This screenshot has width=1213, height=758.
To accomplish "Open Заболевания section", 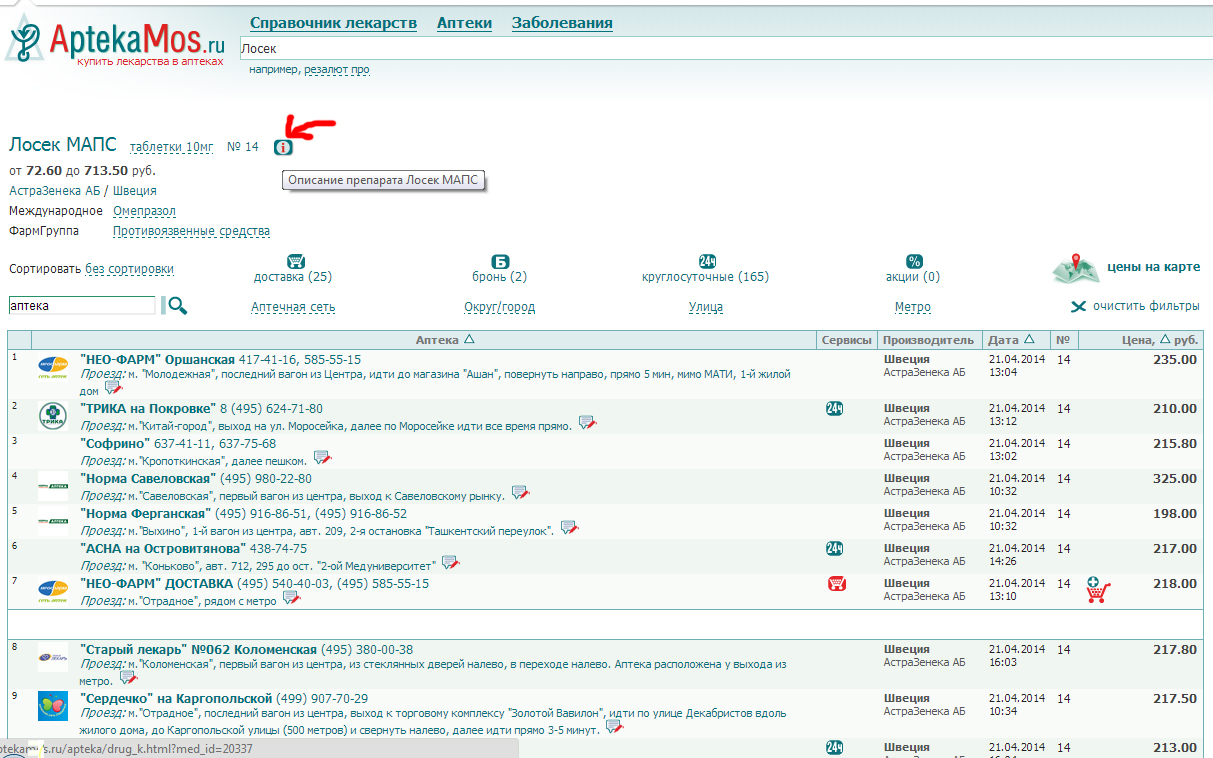I will pos(562,23).
